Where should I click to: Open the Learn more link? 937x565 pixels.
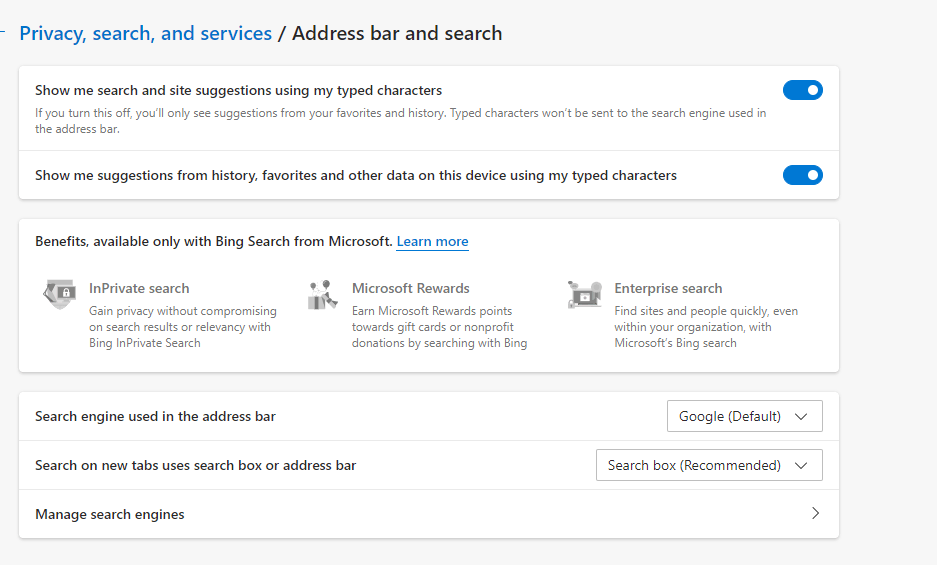[x=432, y=242]
